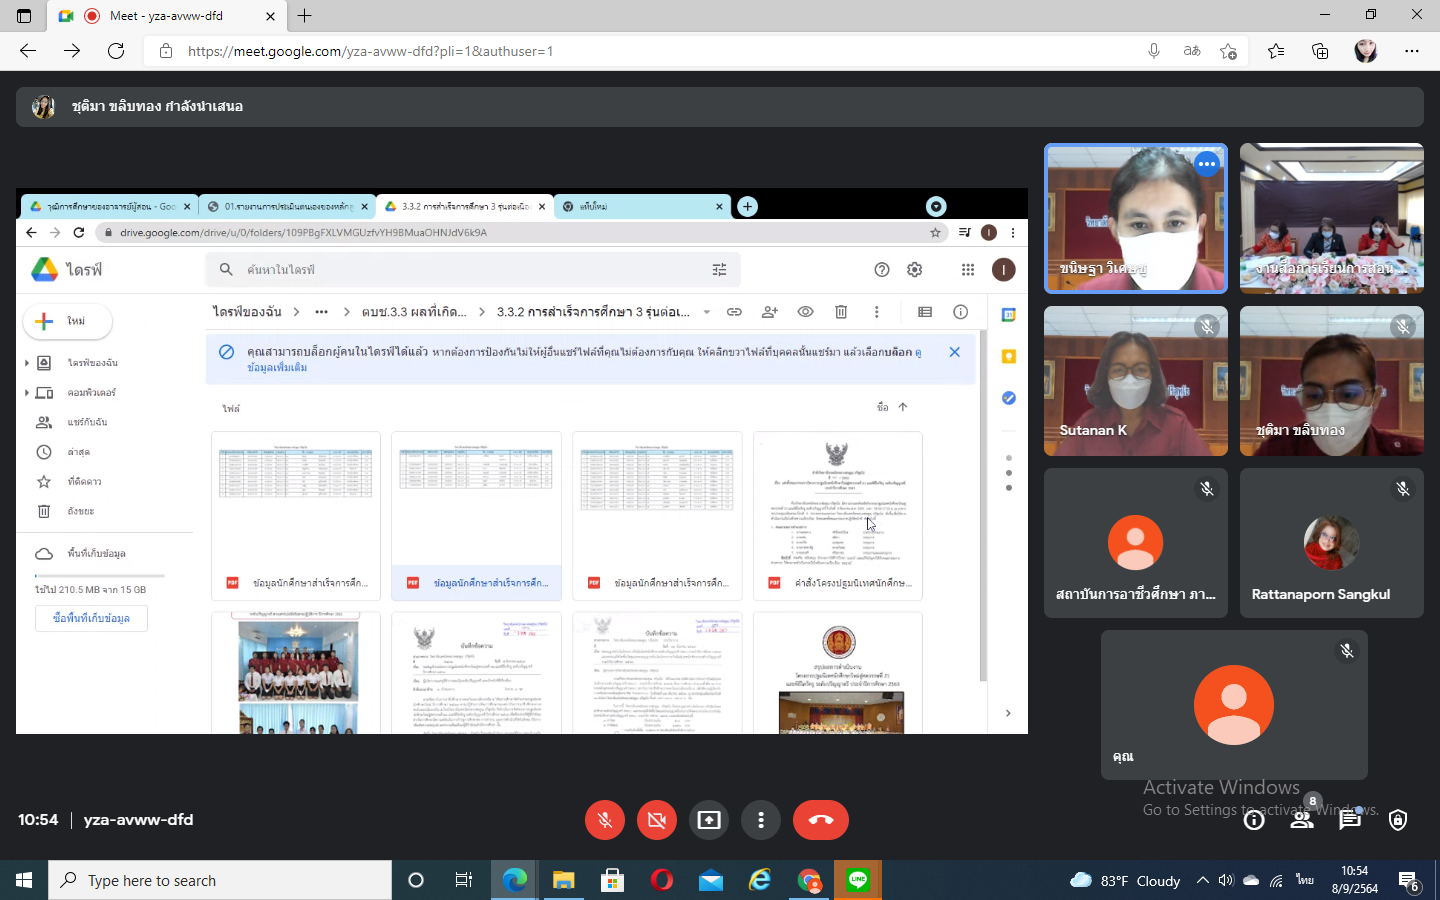This screenshot has height=900, width=1440.
Task: Open Meet's more options three-dot menu
Action: coord(761,820)
